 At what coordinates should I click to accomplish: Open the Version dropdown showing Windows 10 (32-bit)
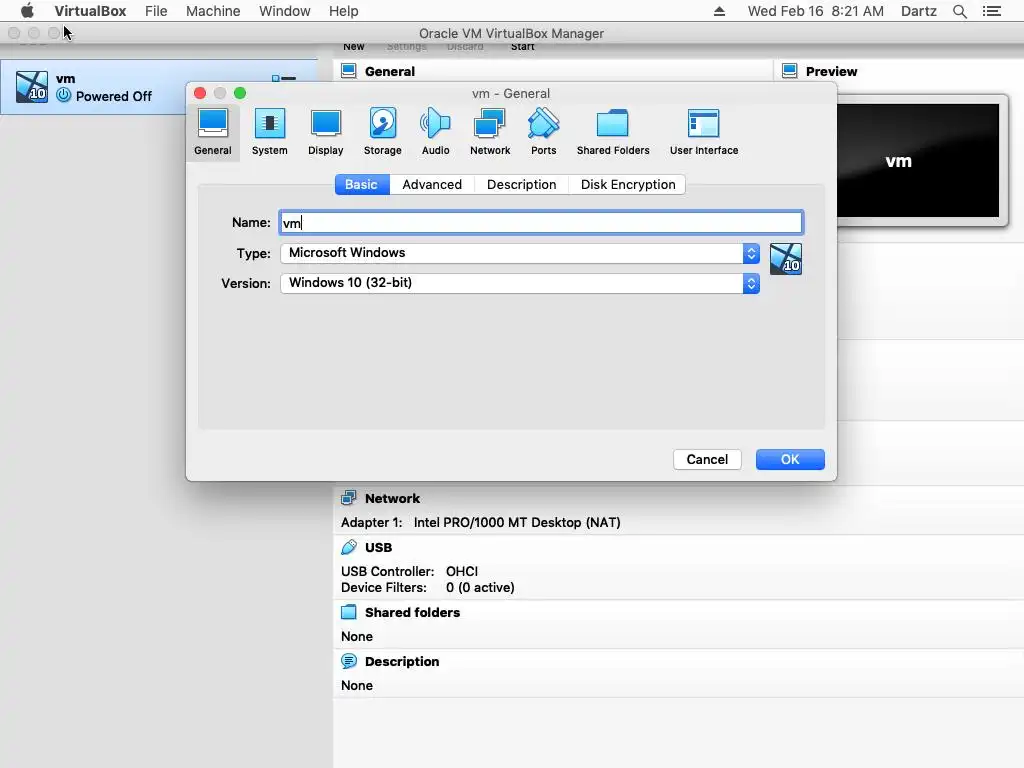pos(520,283)
